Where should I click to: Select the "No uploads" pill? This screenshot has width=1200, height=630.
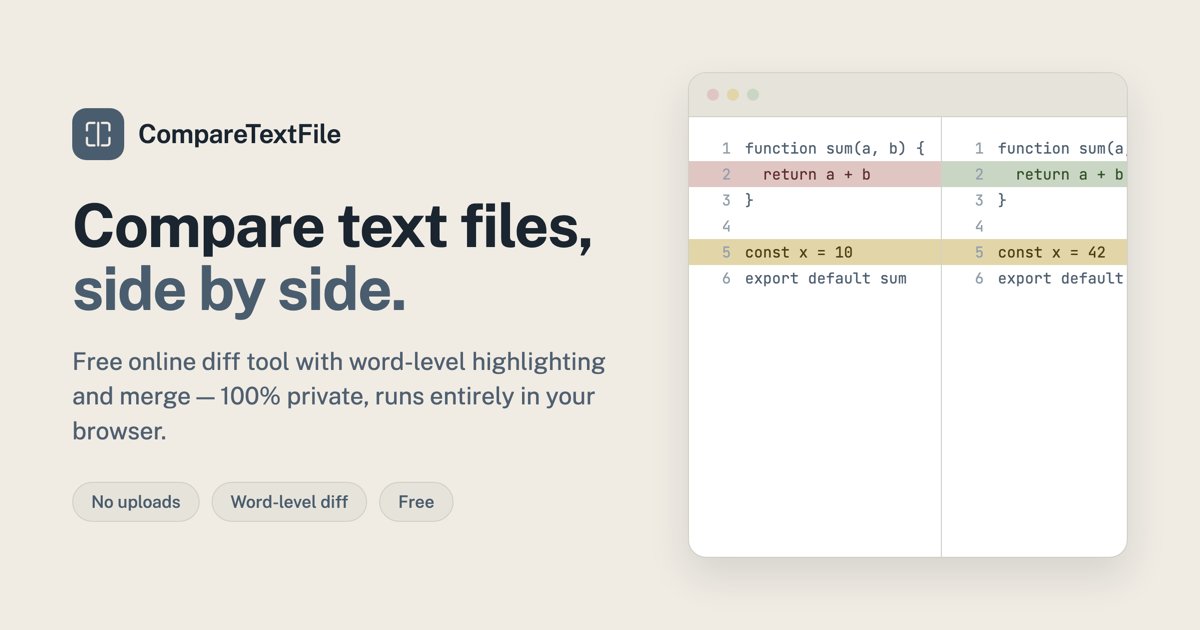pyautogui.click(x=136, y=502)
